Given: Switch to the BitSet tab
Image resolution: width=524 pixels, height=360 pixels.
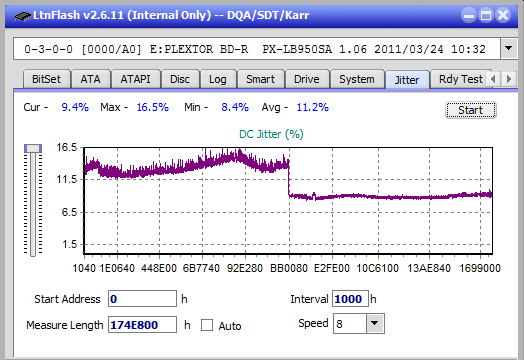Looking at the screenshot, I should 46,79.
